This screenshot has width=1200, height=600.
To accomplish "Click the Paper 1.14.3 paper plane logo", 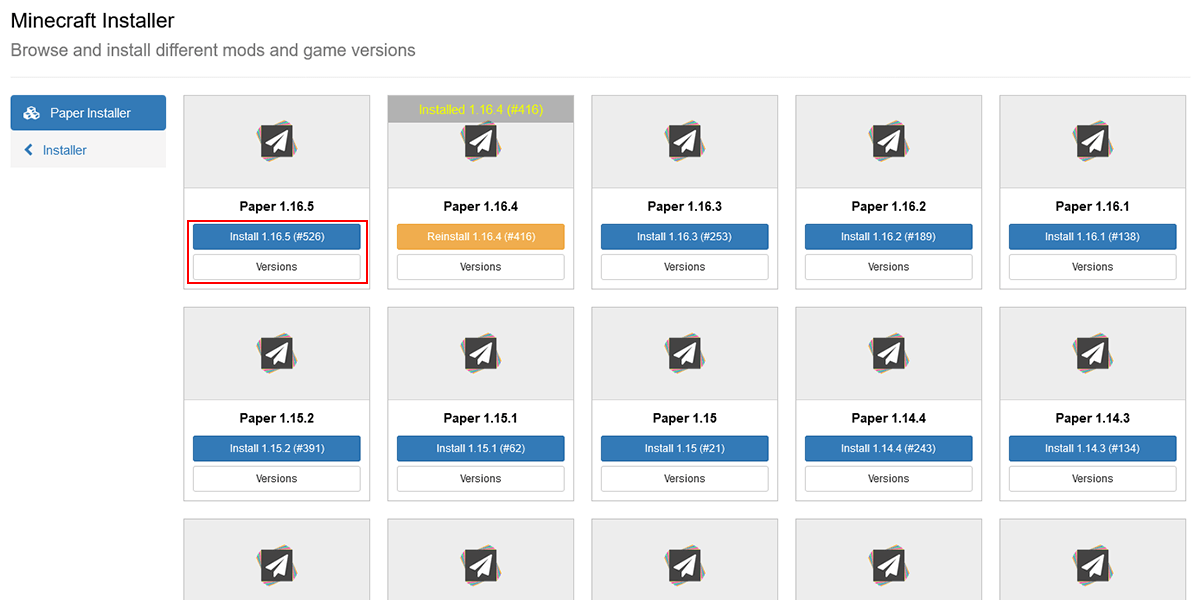I will [x=1093, y=354].
